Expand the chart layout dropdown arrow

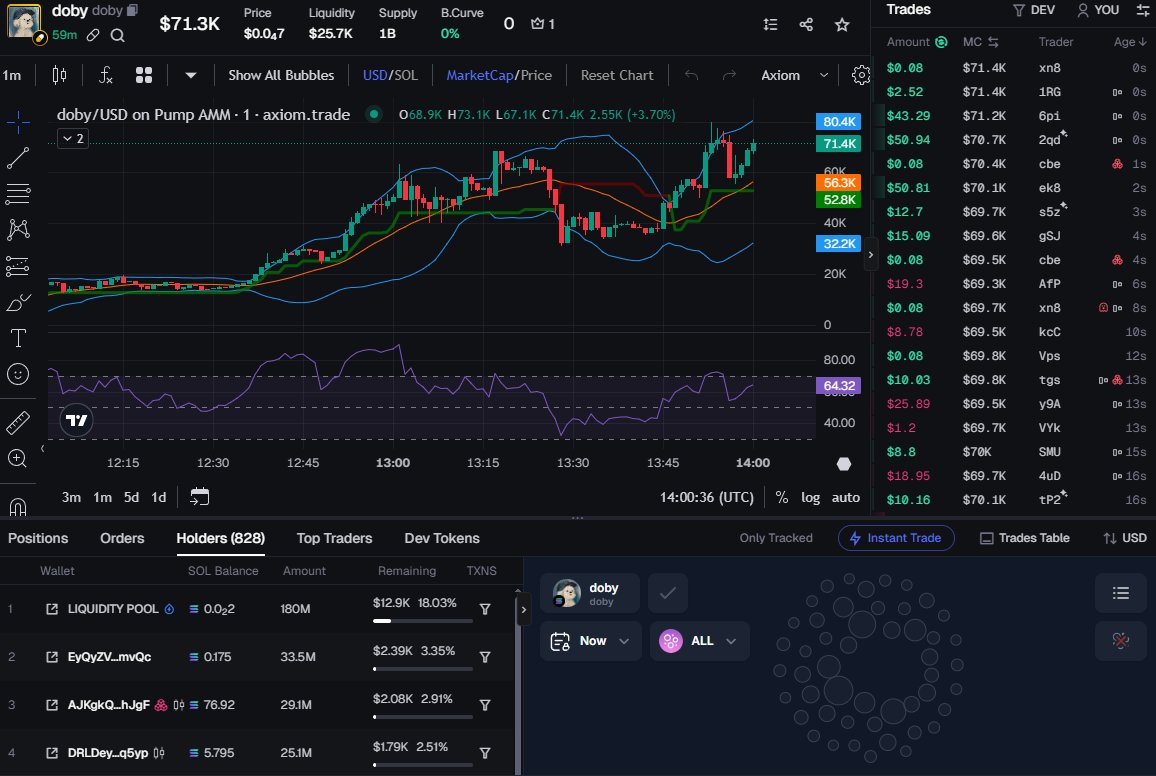(190, 75)
